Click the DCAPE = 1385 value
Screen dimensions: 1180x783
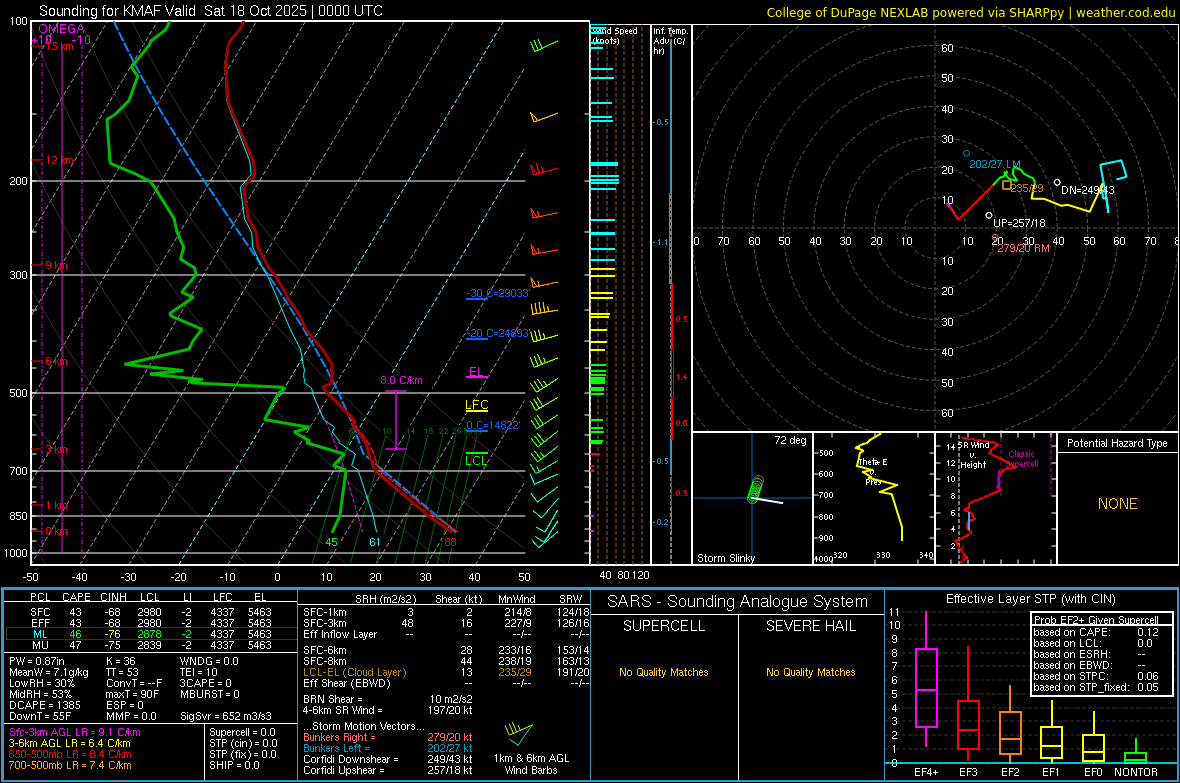pyautogui.click(x=44, y=705)
